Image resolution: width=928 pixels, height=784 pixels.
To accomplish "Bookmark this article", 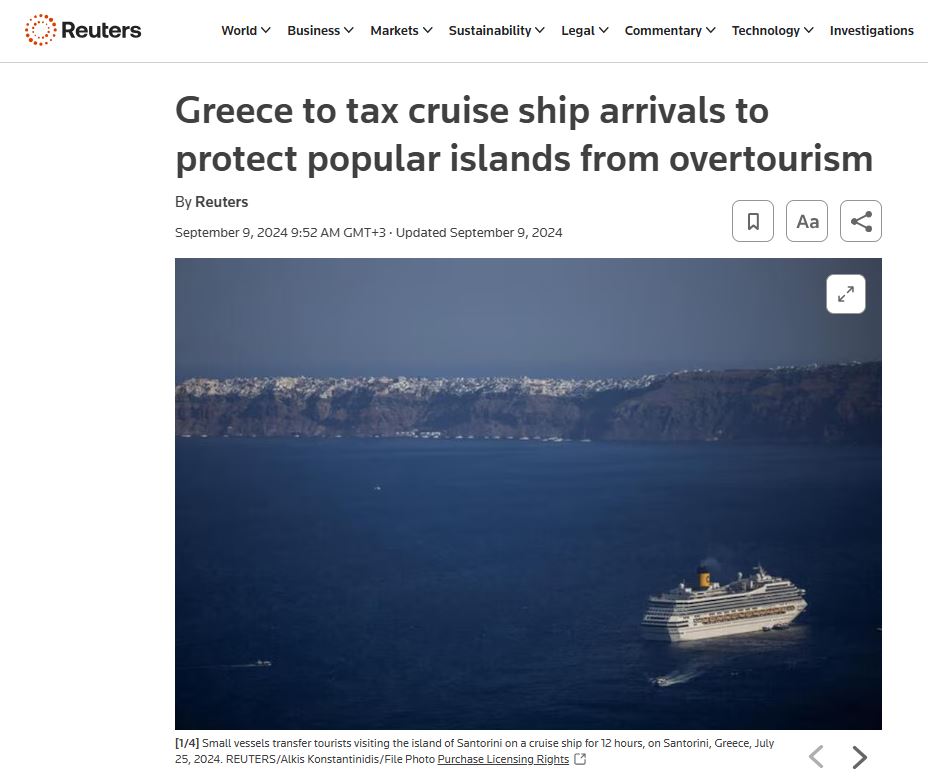I will (x=753, y=221).
